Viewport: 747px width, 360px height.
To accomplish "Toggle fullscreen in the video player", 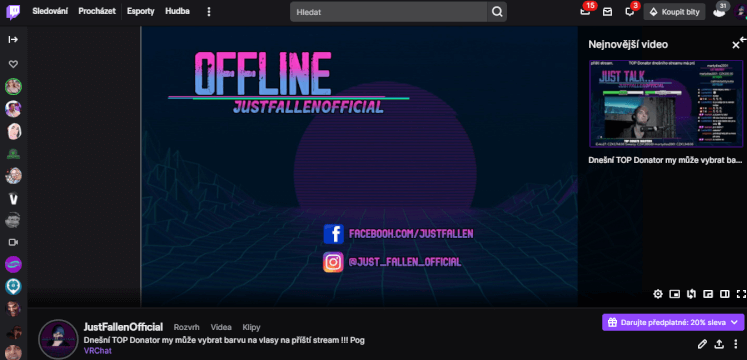I will click(x=741, y=294).
